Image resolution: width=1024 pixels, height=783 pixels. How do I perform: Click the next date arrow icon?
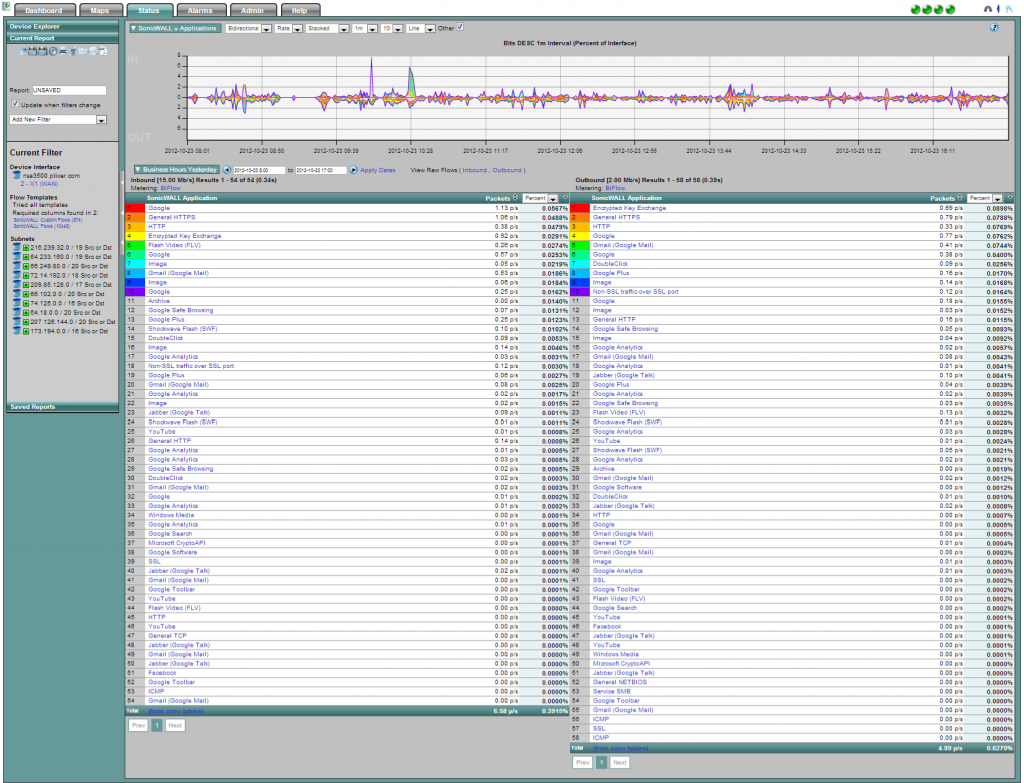(353, 170)
